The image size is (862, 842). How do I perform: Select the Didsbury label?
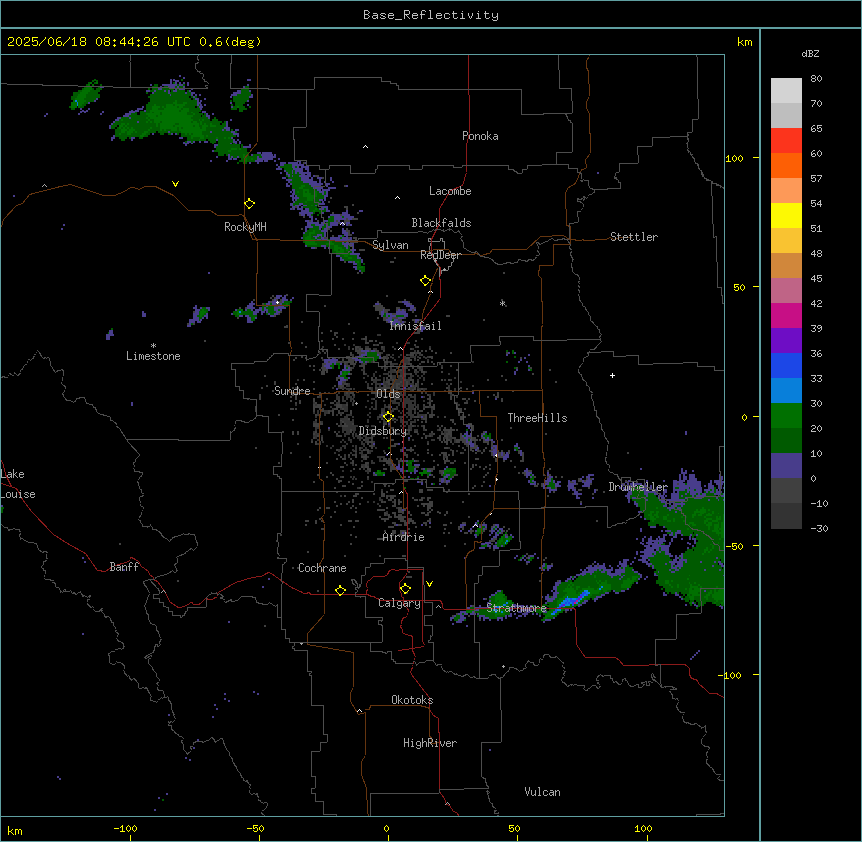click(383, 431)
